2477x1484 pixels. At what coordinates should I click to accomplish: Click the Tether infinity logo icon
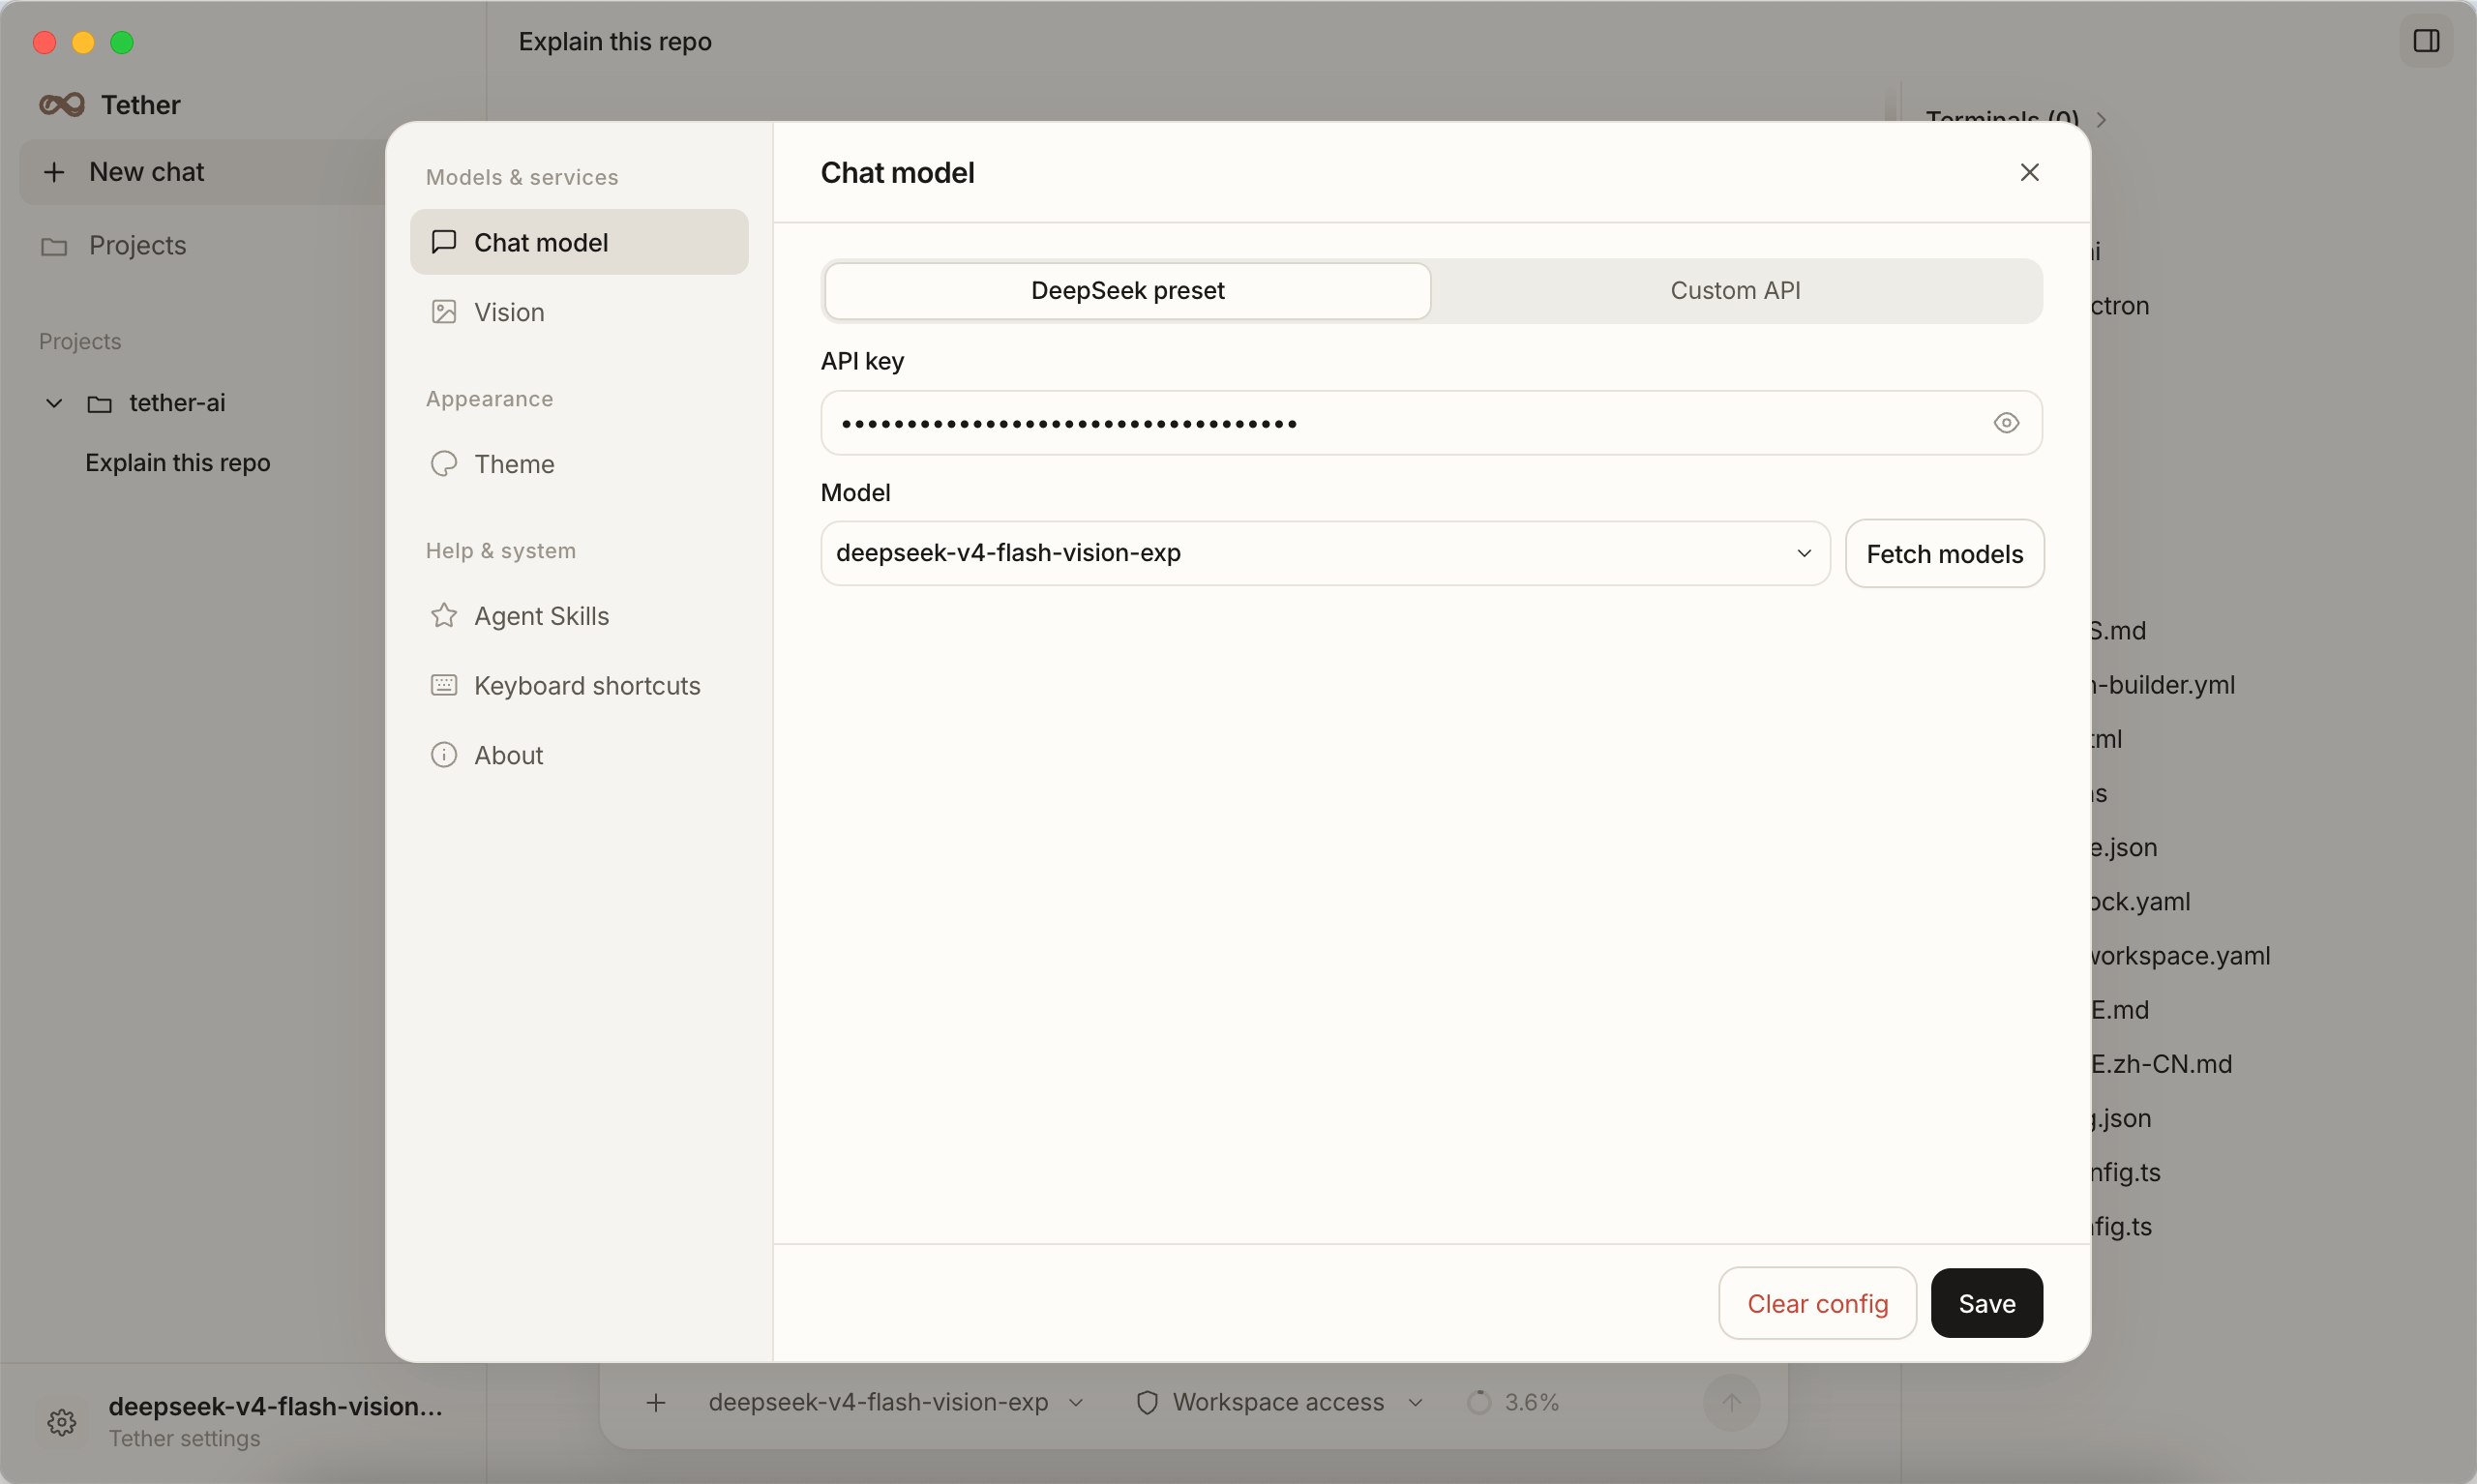(62, 105)
